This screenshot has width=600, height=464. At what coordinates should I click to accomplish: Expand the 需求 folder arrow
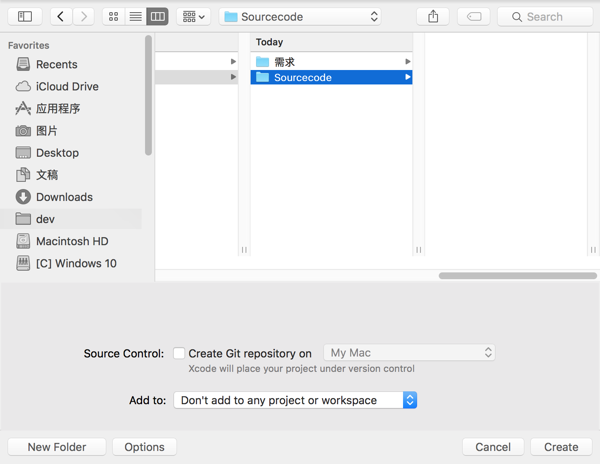tap(408, 62)
